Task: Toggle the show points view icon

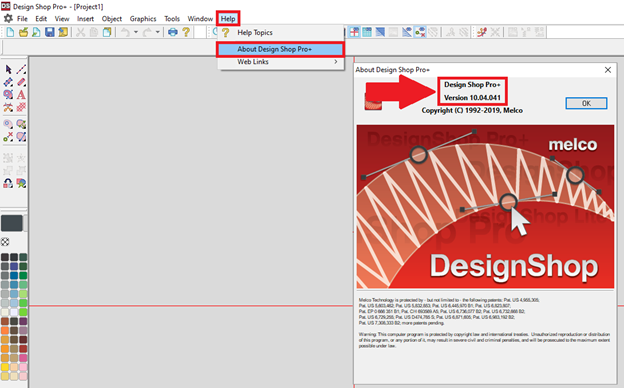Action: pyautogui.click(x=420, y=32)
